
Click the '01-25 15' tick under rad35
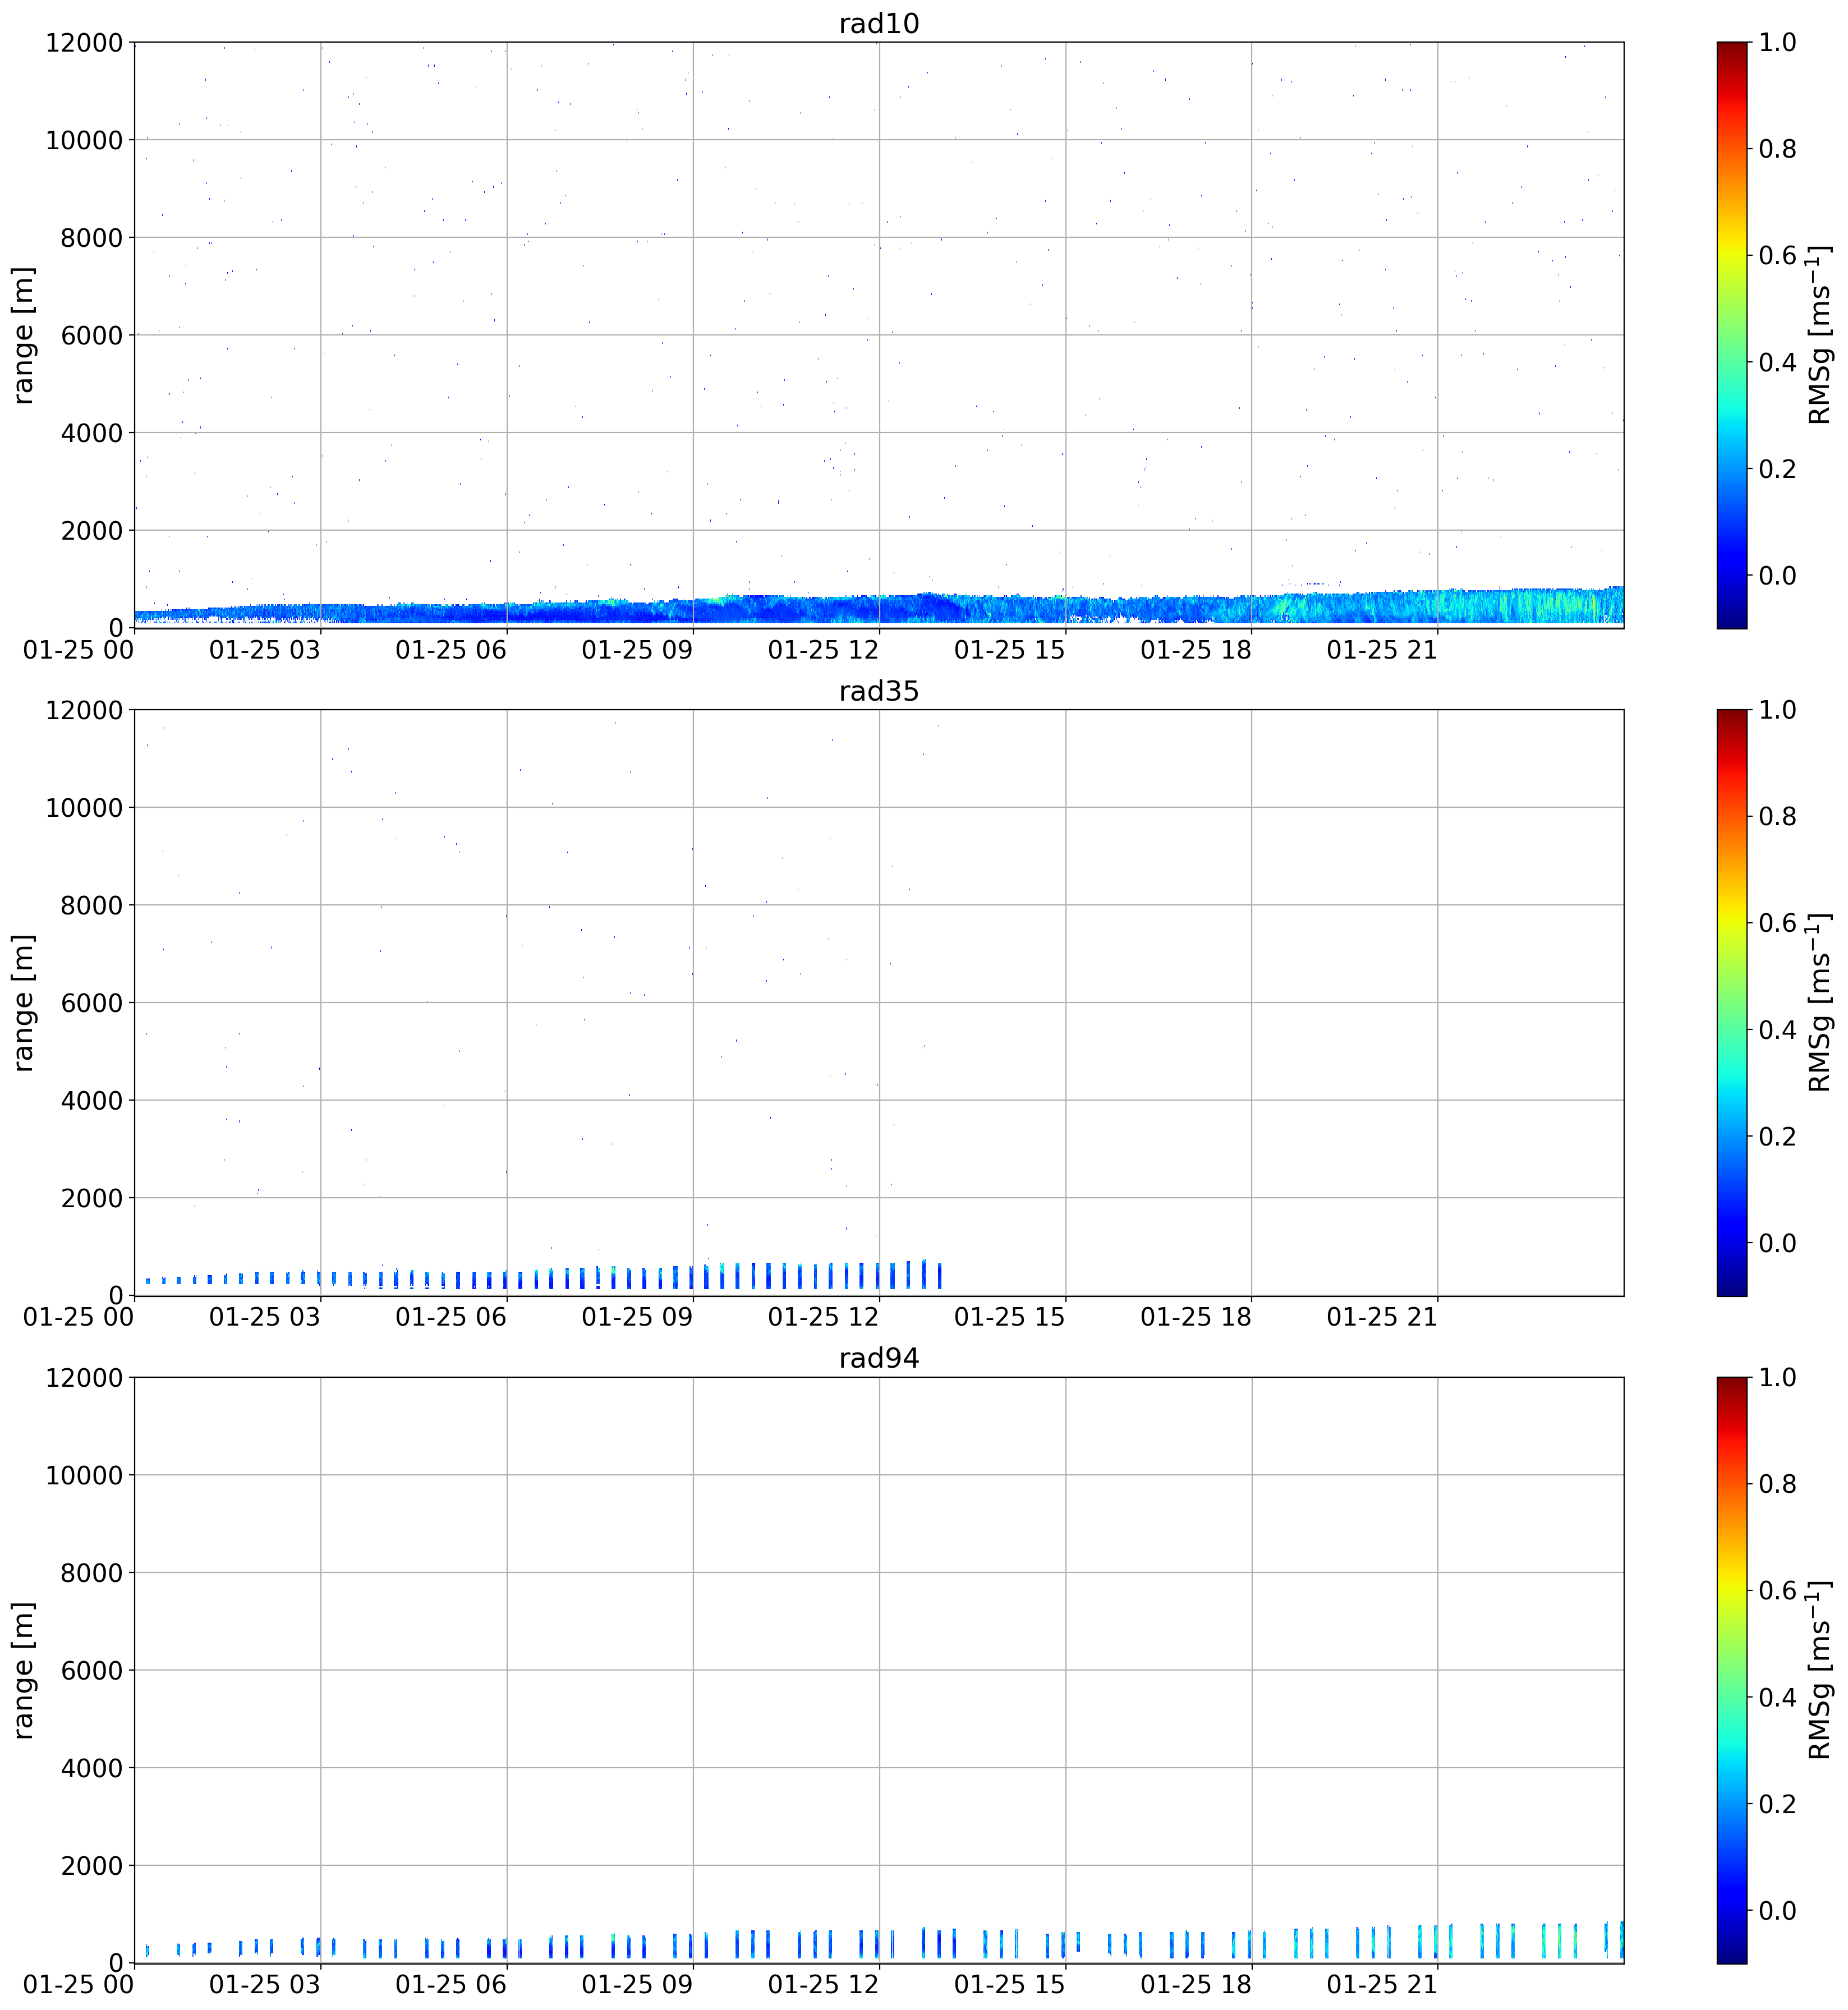click(x=1009, y=1318)
